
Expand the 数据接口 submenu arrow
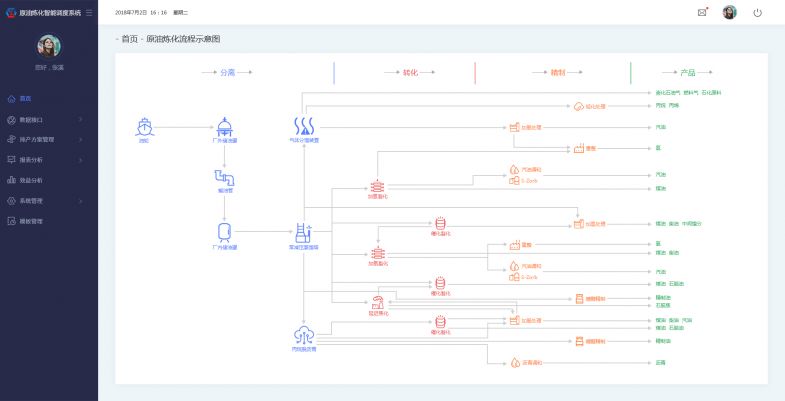point(80,119)
